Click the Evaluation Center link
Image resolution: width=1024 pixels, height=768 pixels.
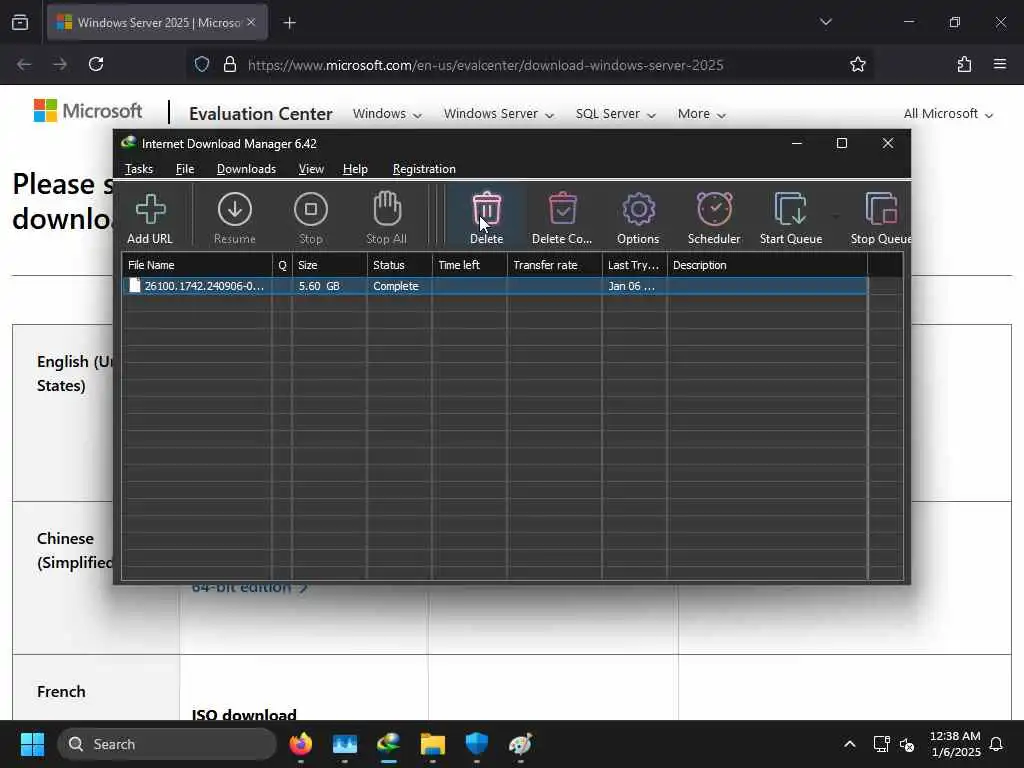pyautogui.click(x=261, y=114)
